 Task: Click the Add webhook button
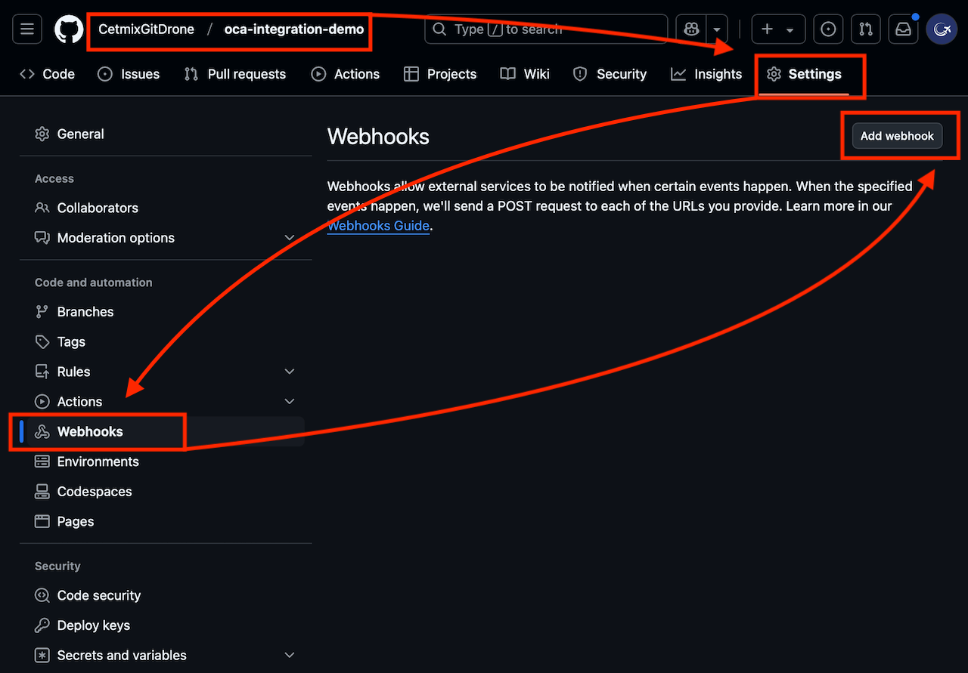(897, 135)
